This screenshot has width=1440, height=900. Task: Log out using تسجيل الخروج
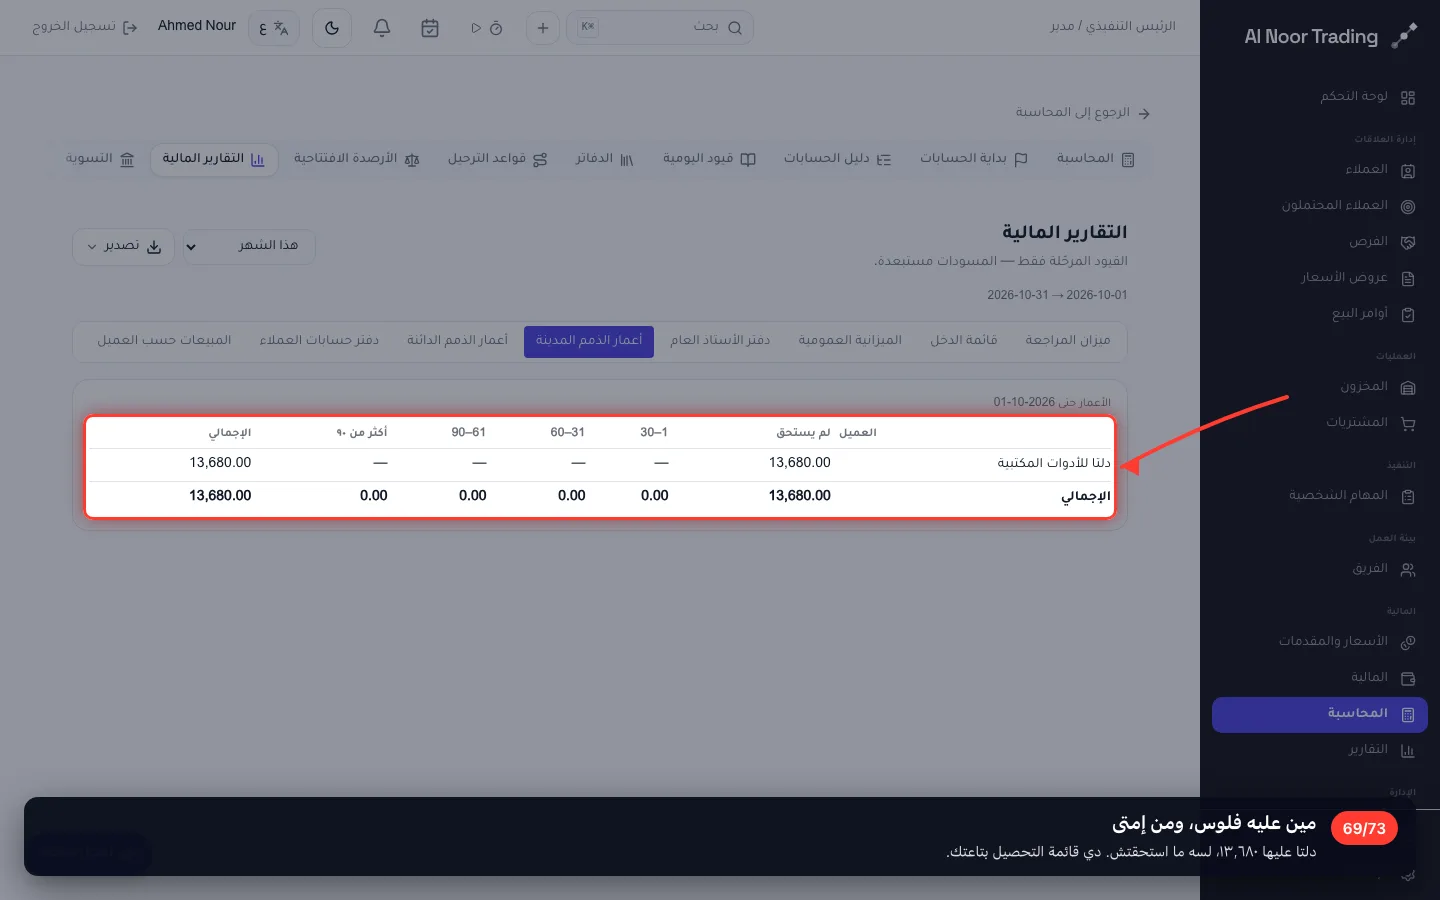click(85, 27)
